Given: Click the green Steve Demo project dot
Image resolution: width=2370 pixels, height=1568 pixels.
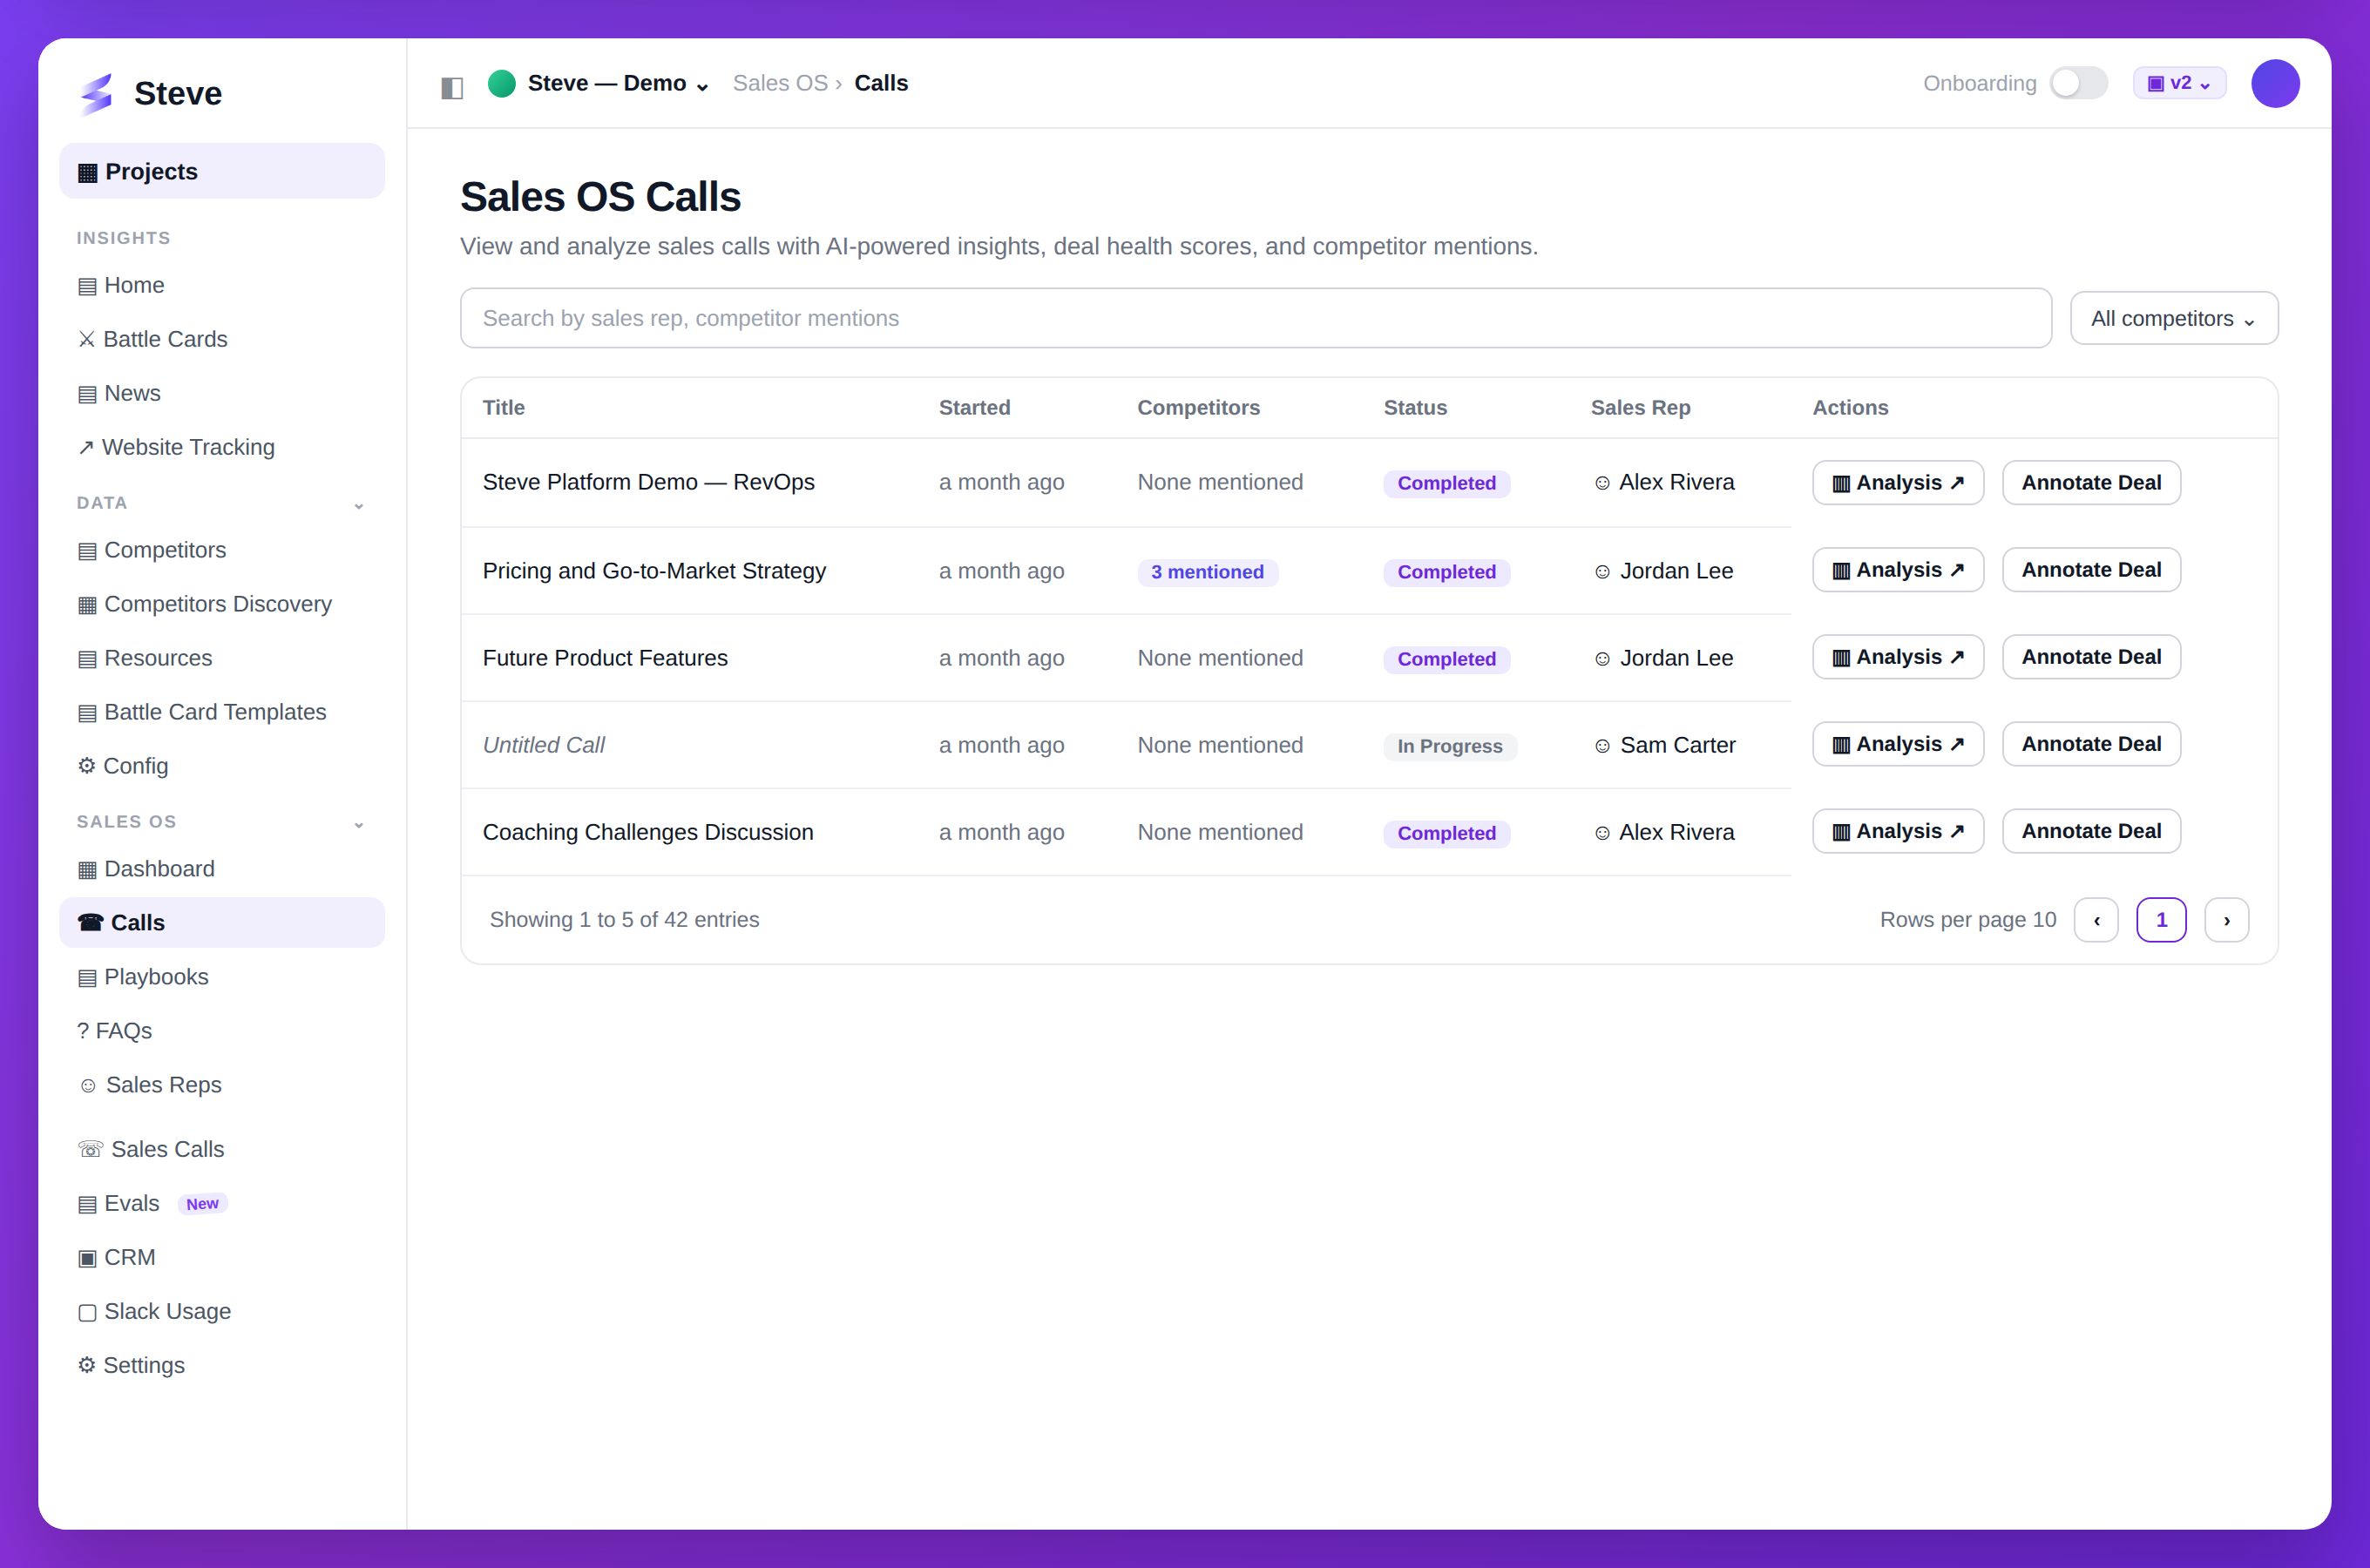Looking at the screenshot, I should coord(502,83).
